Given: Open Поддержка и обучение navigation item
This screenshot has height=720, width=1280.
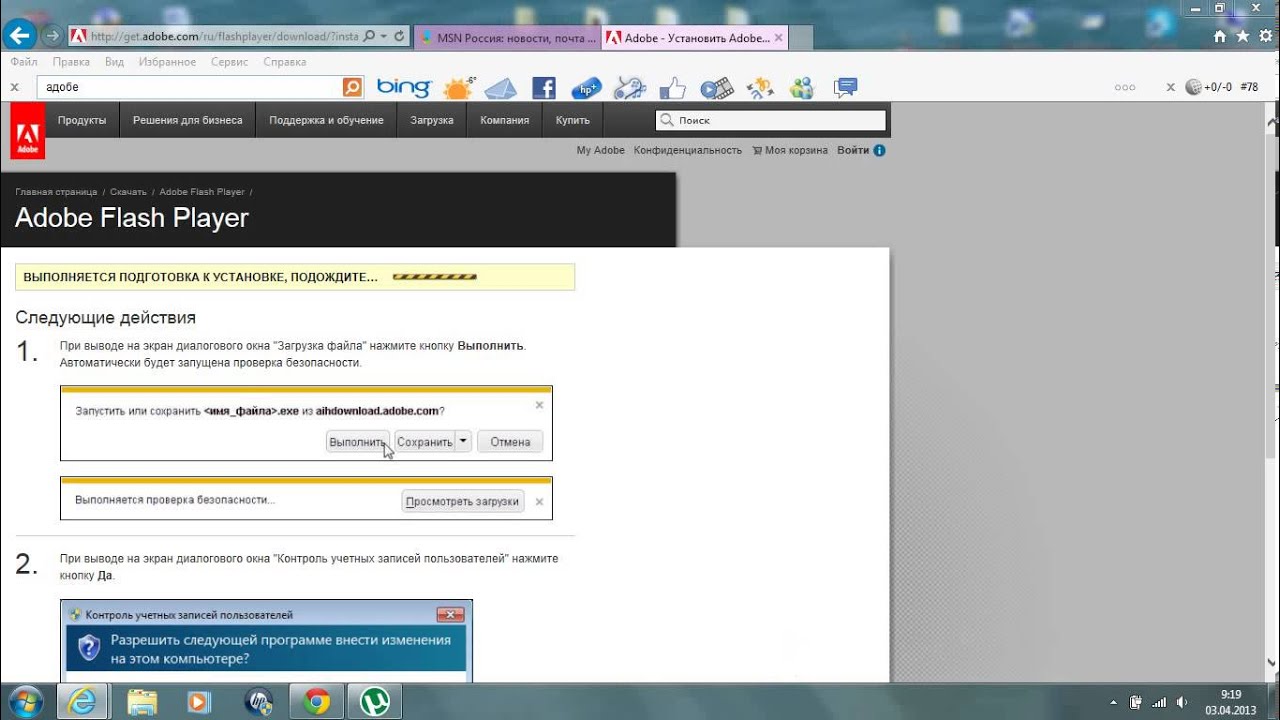Looking at the screenshot, I should click(x=326, y=120).
